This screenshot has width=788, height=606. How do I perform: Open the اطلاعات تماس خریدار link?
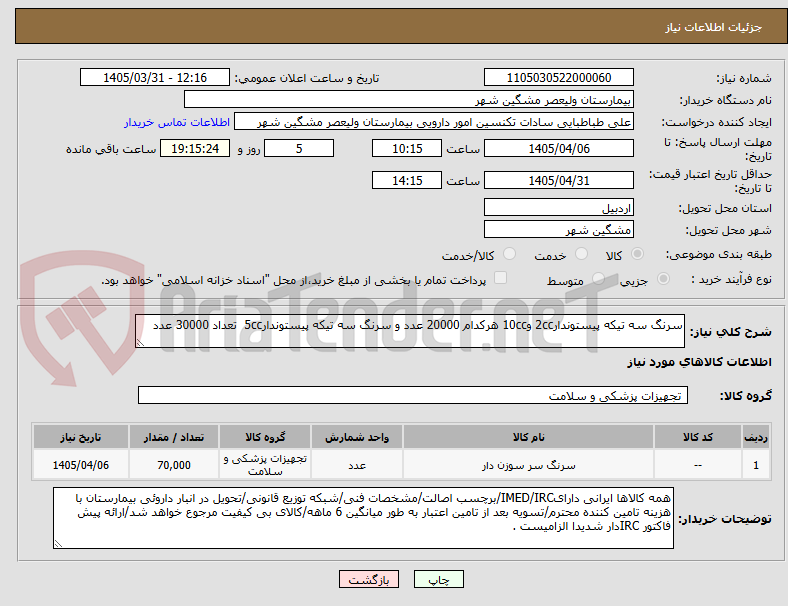click(177, 122)
